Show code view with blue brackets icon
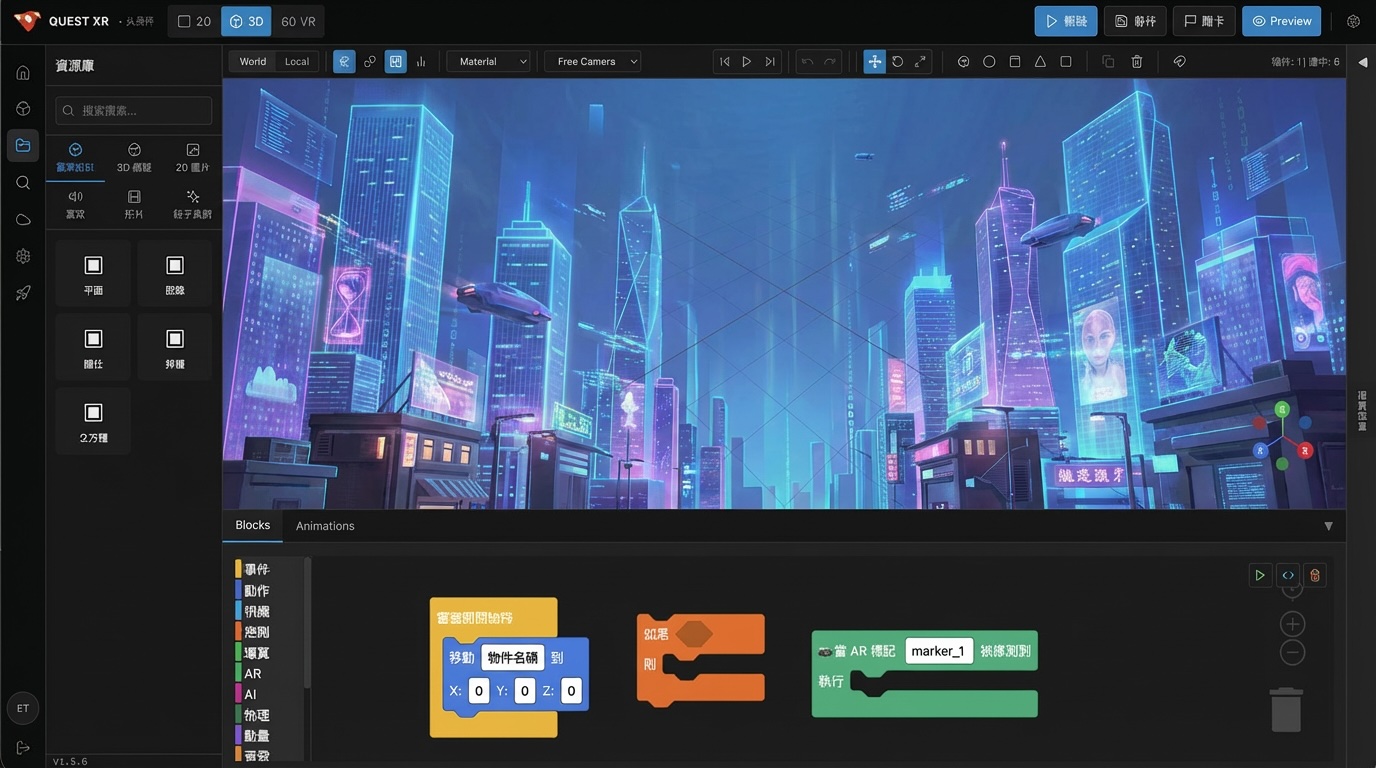 tap(1288, 575)
